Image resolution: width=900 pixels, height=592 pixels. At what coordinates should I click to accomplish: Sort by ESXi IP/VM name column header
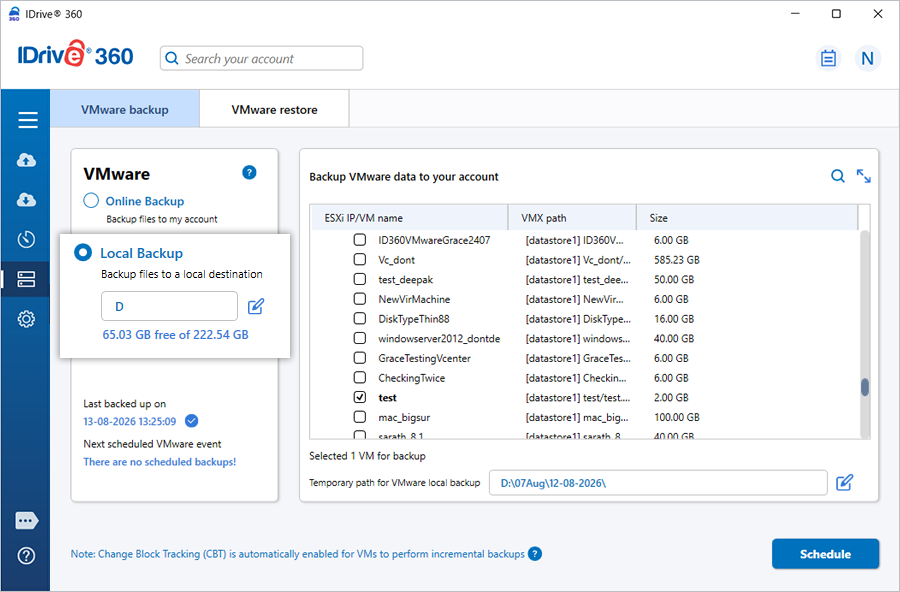[x=409, y=218]
